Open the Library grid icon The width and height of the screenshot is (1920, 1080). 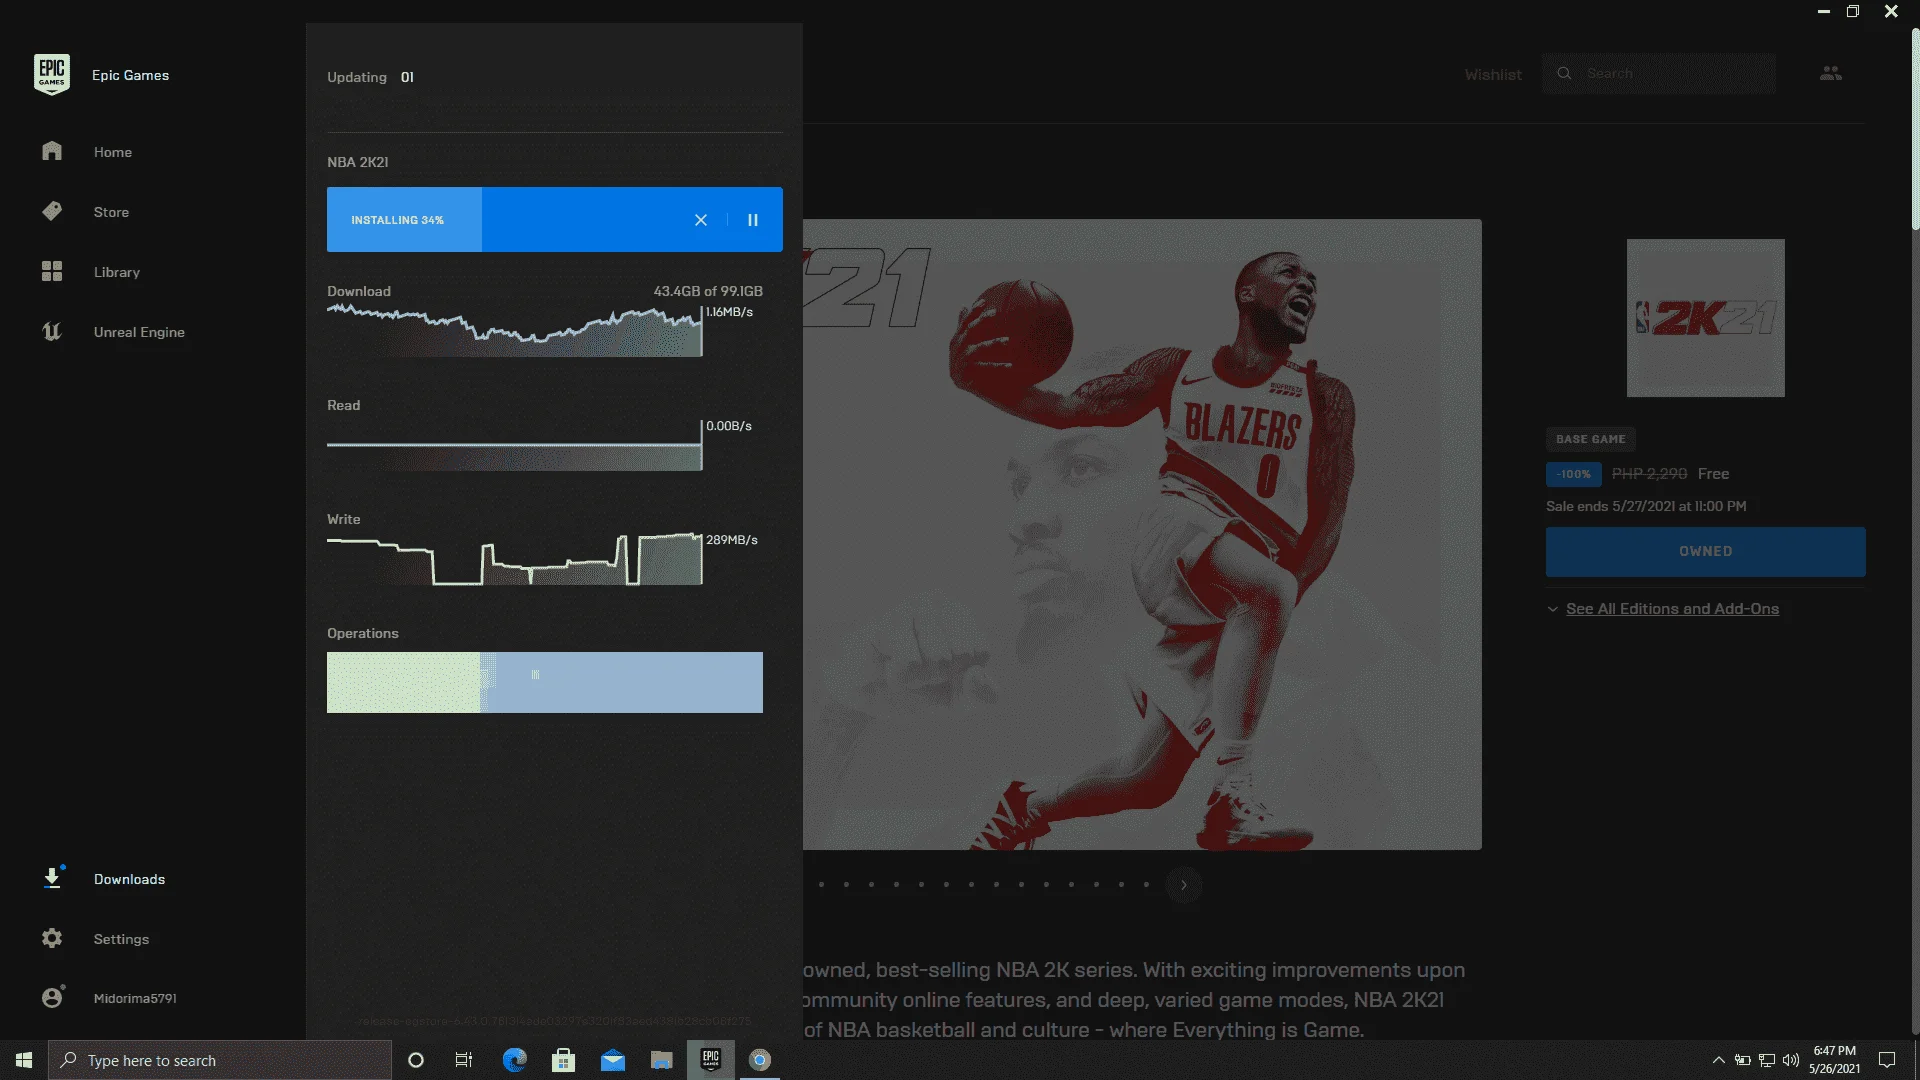click(52, 271)
